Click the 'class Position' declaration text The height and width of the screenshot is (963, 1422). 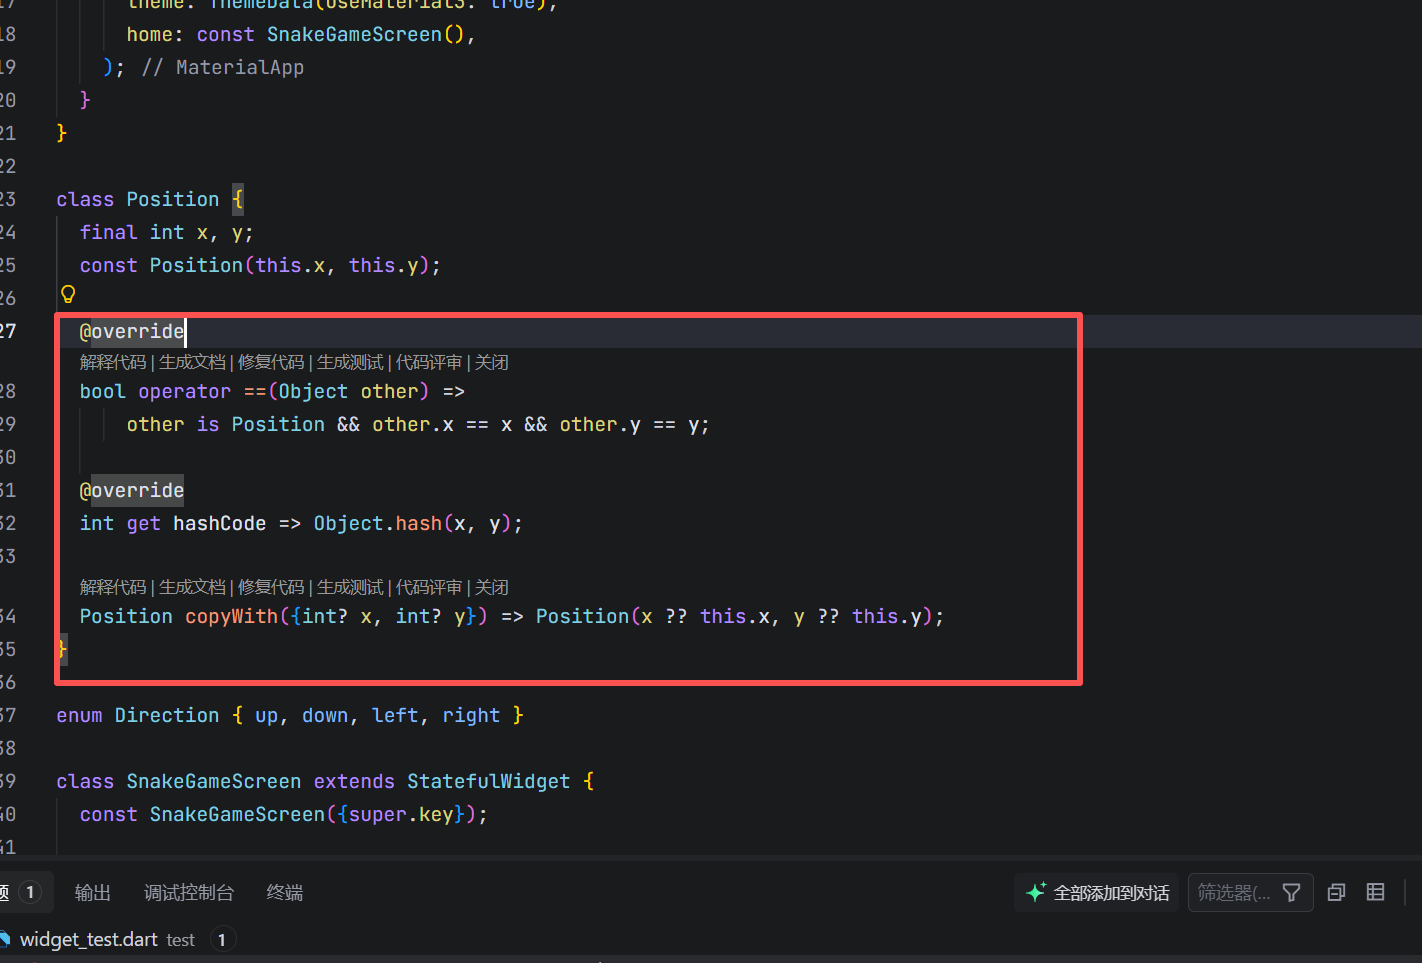[137, 199]
